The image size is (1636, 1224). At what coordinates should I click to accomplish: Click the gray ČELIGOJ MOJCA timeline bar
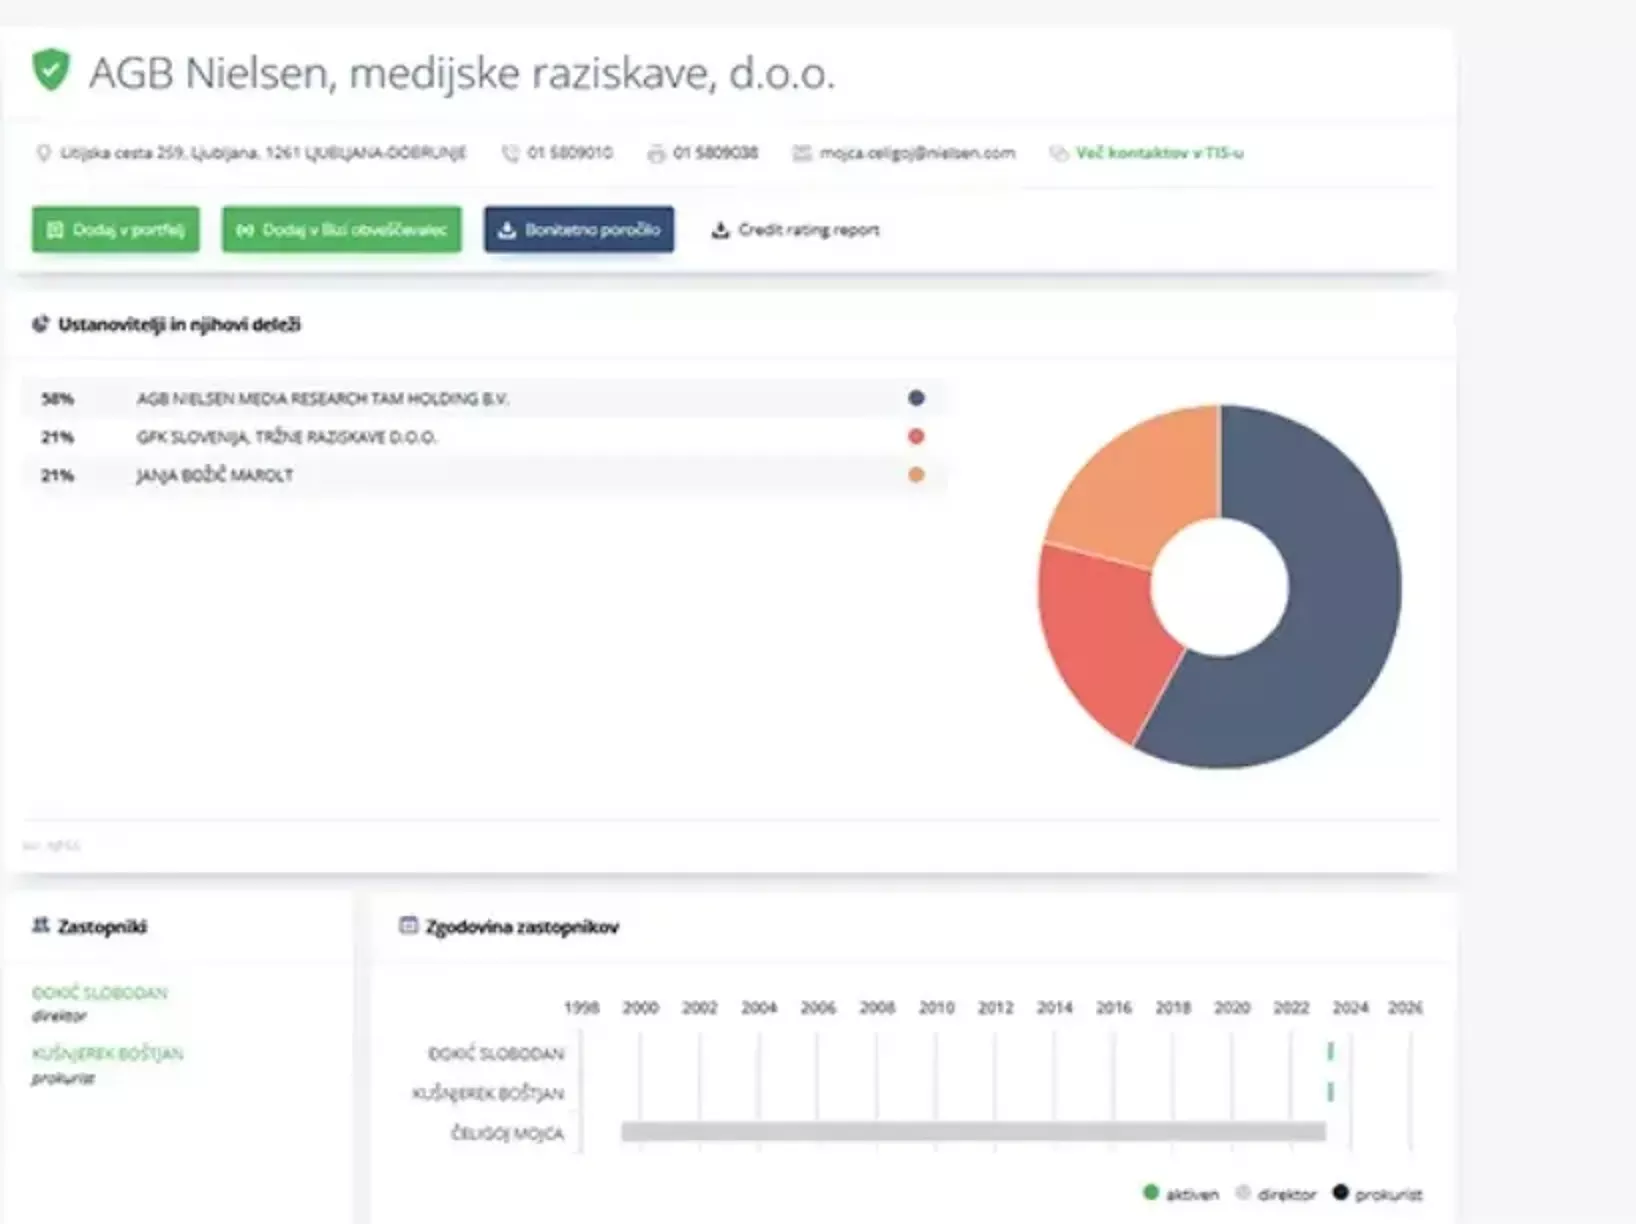tap(972, 1132)
